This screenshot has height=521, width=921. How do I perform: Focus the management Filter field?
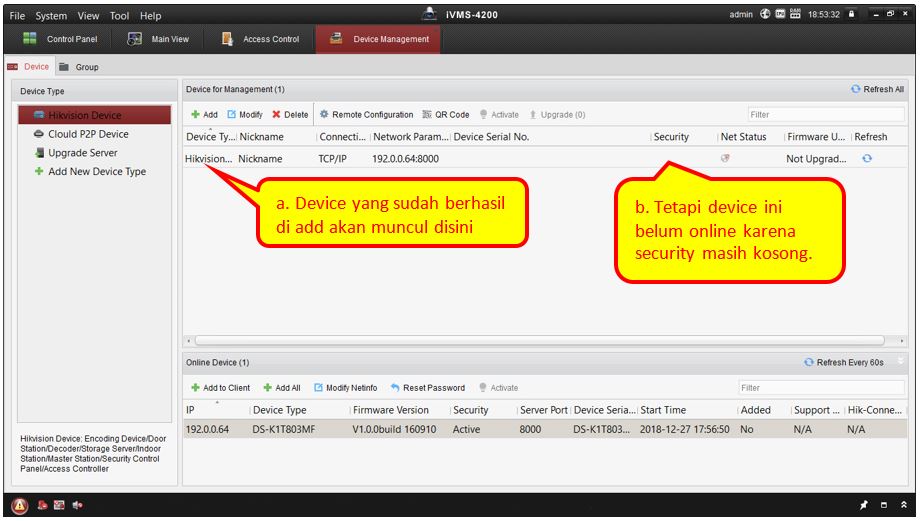click(x=826, y=115)
